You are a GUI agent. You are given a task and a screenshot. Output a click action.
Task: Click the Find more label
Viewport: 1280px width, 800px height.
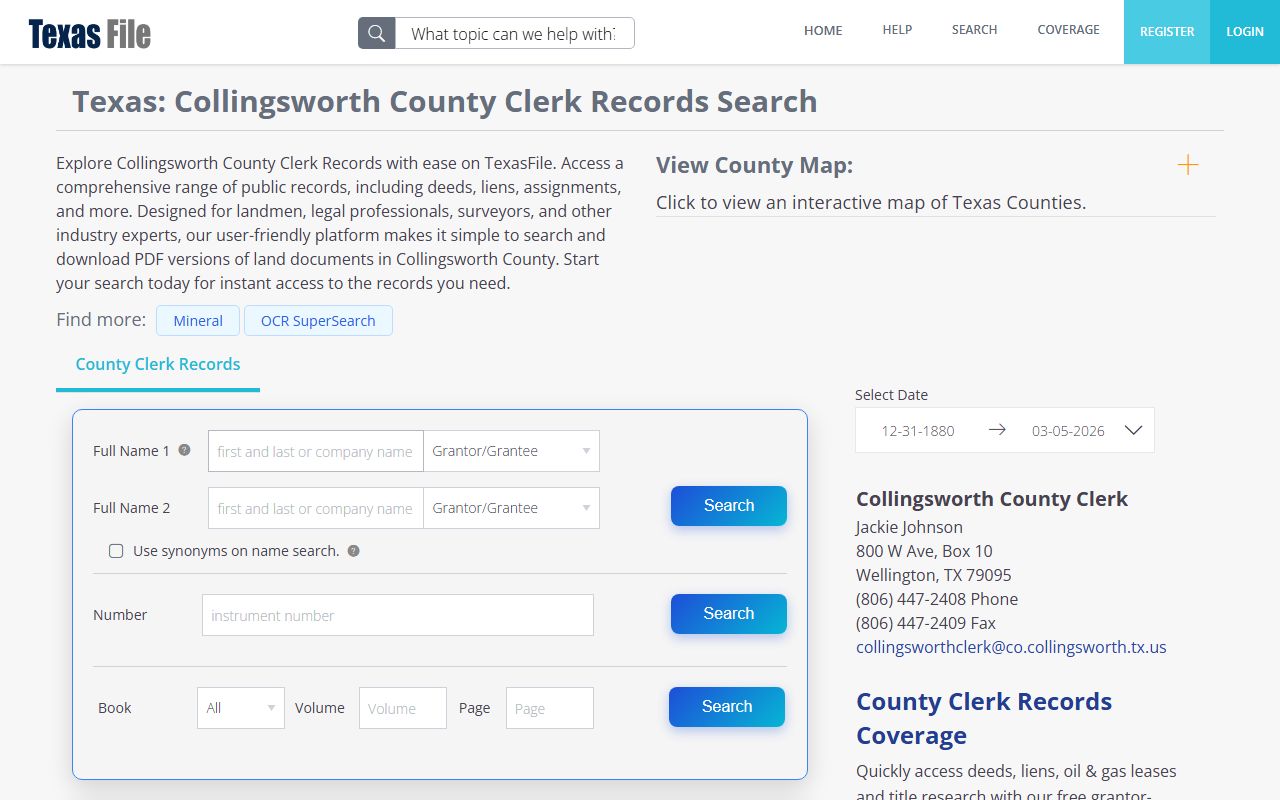[101, 320]
